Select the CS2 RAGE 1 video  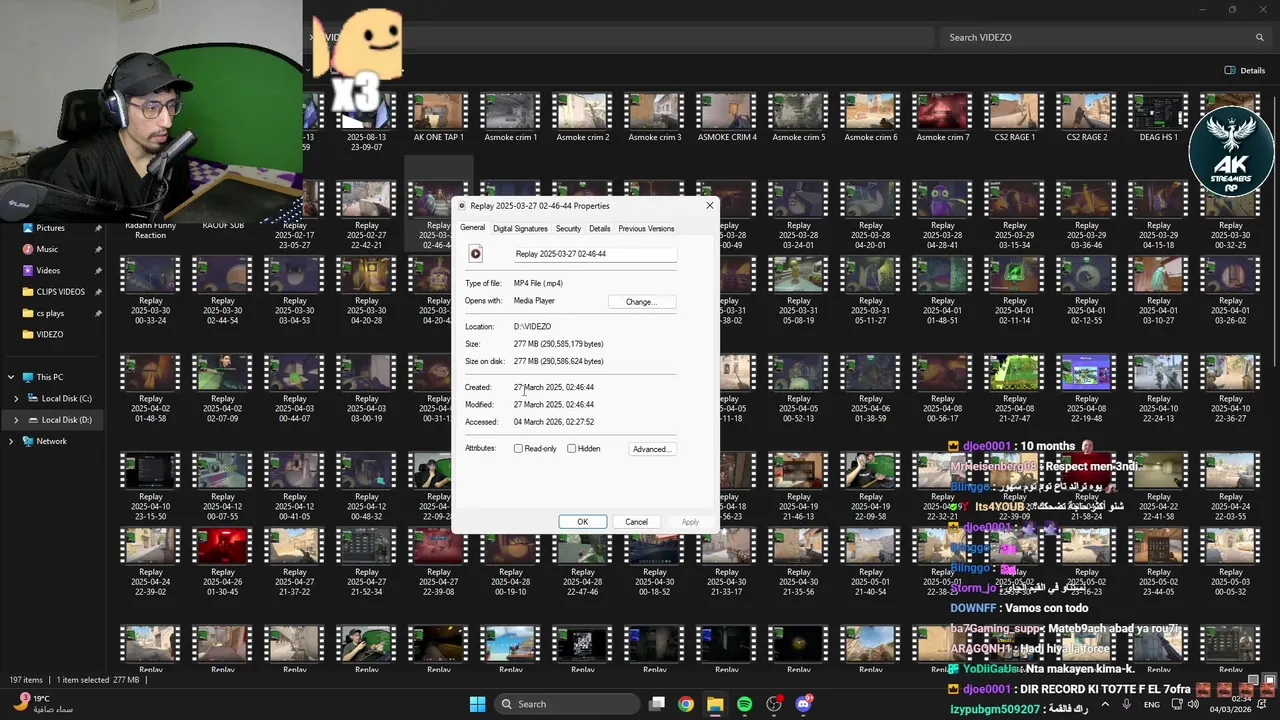click(1014, 118)
